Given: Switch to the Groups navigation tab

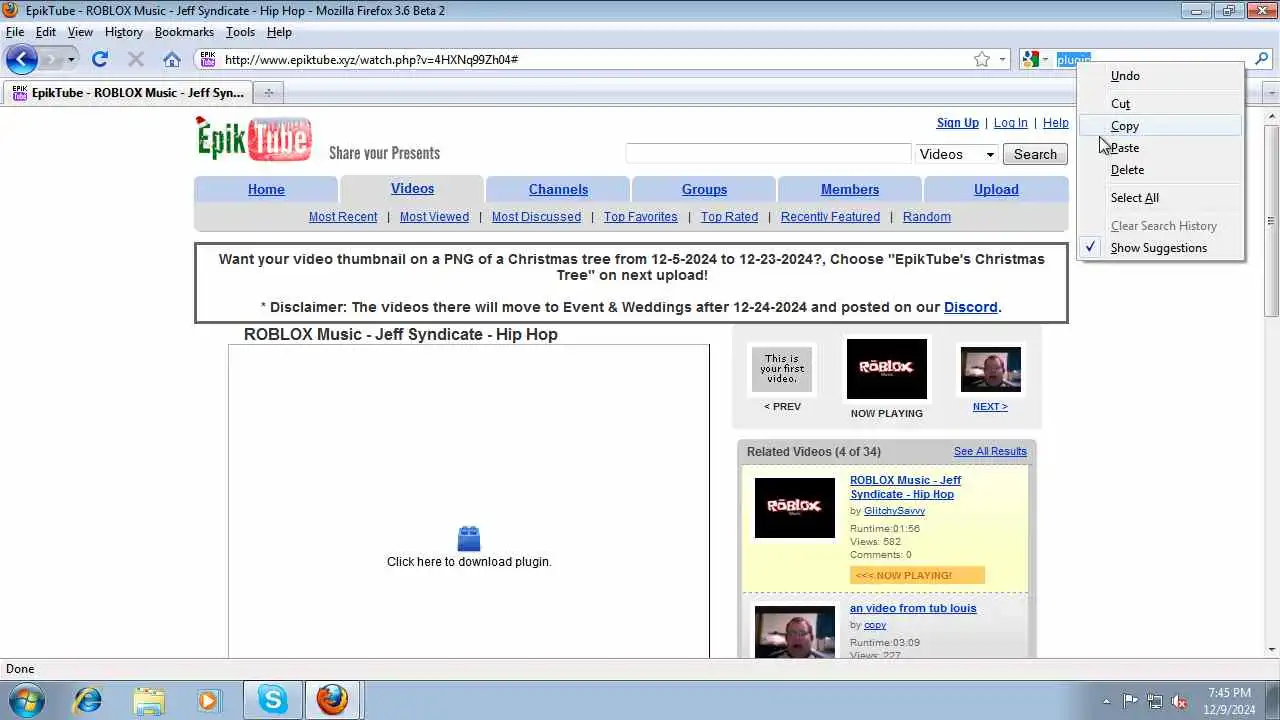Looking at the screenshot, I should click(704, 189).
